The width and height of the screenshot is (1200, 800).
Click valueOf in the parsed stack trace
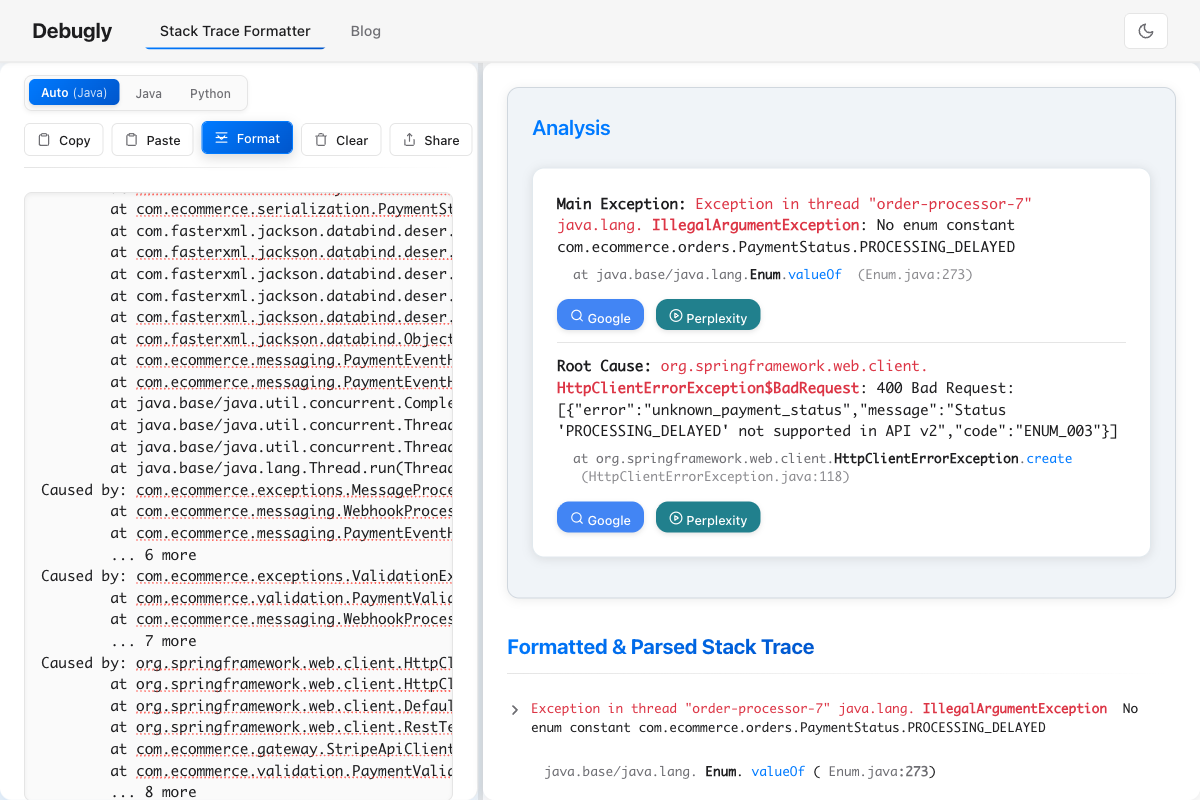tap(778, 771)
